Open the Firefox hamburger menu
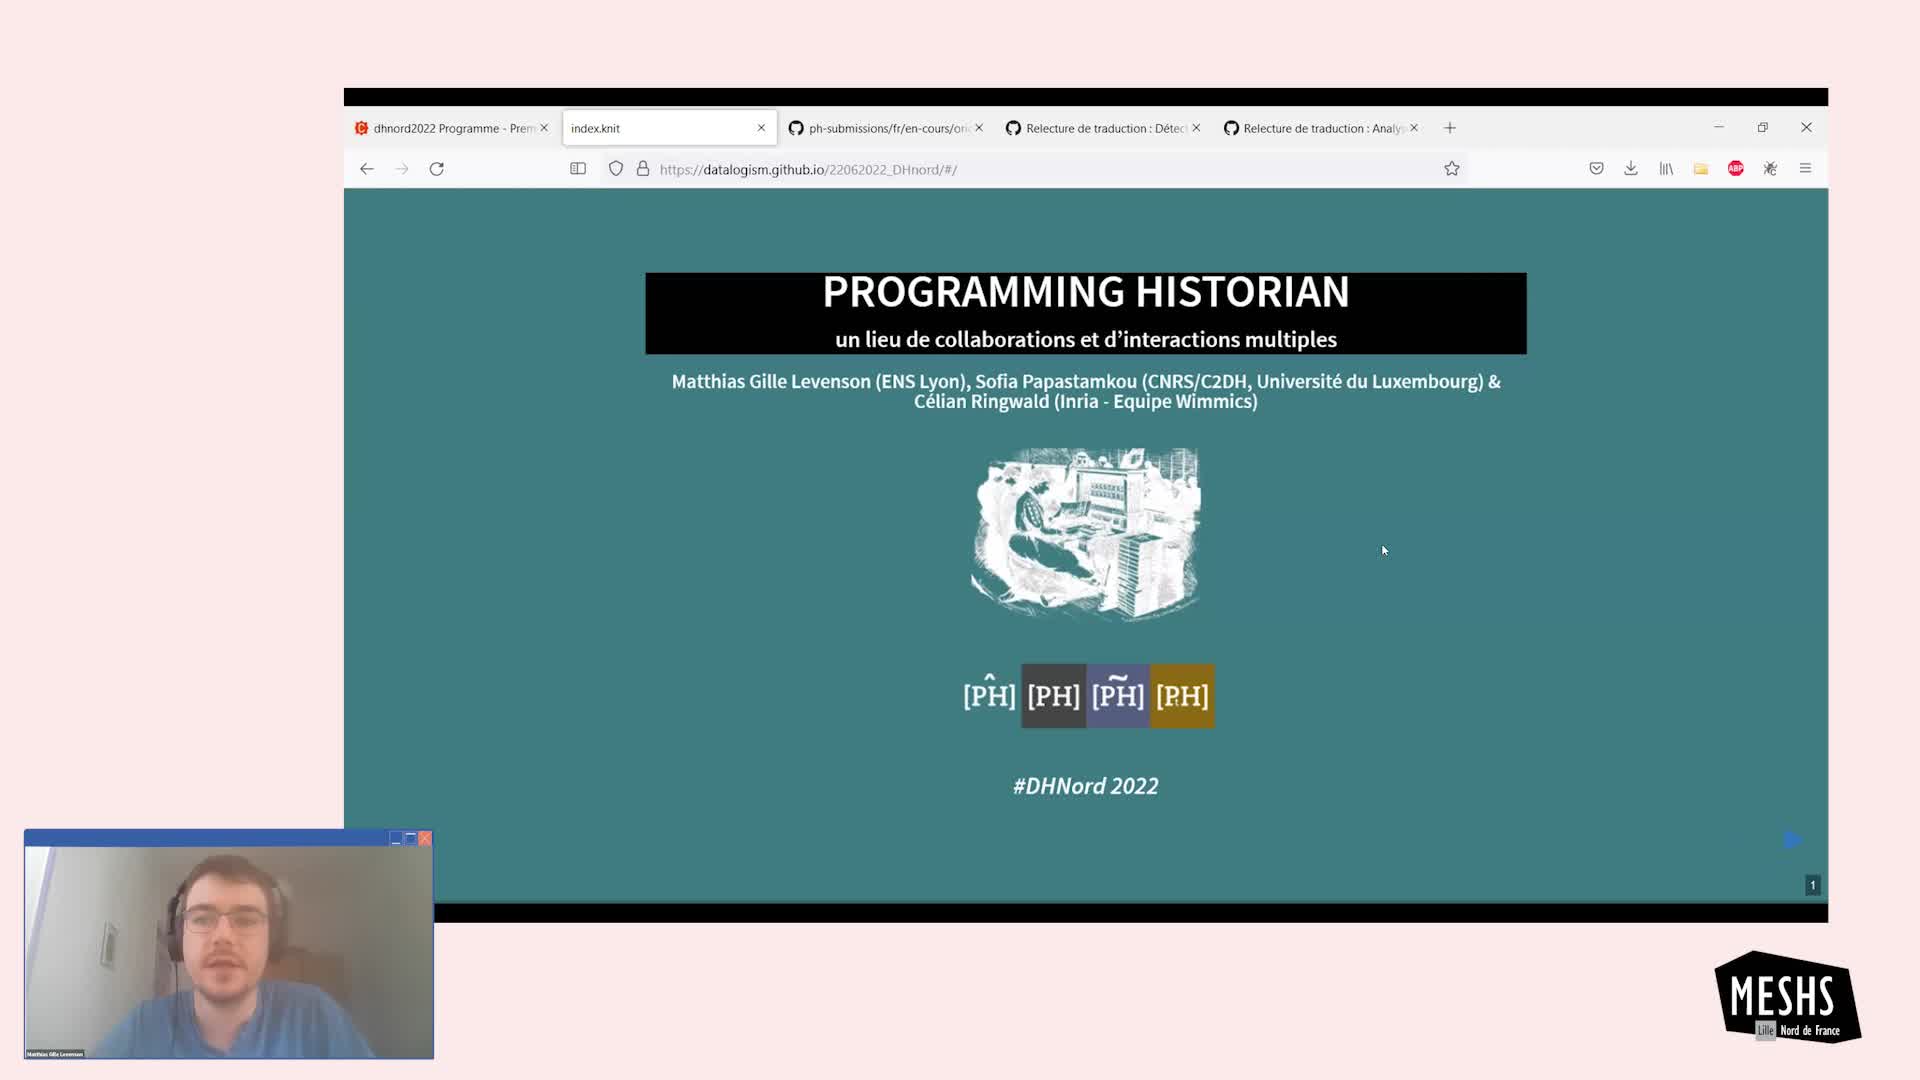The width and height of the screenshot is (1920, 1080). click(x=1805, y=169)
